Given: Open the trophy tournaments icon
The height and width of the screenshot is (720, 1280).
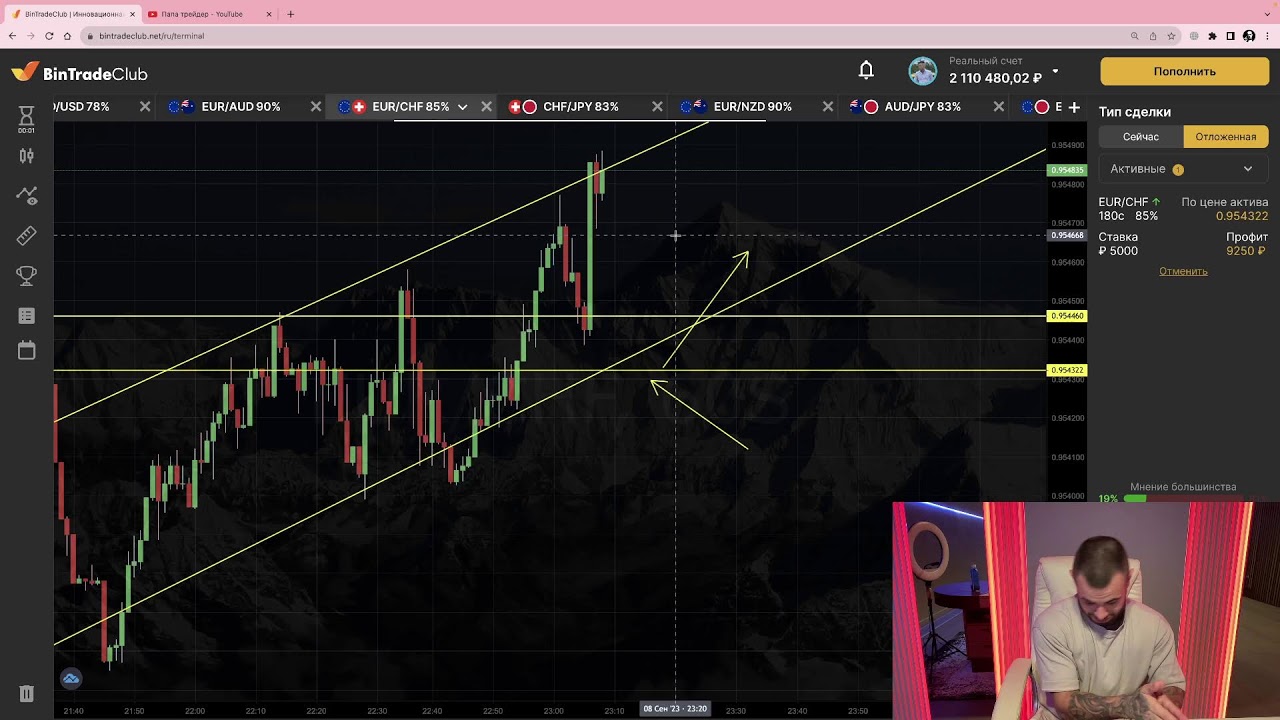Looking at the screenshot, I should pyautogui.click(x=26, y=275).
